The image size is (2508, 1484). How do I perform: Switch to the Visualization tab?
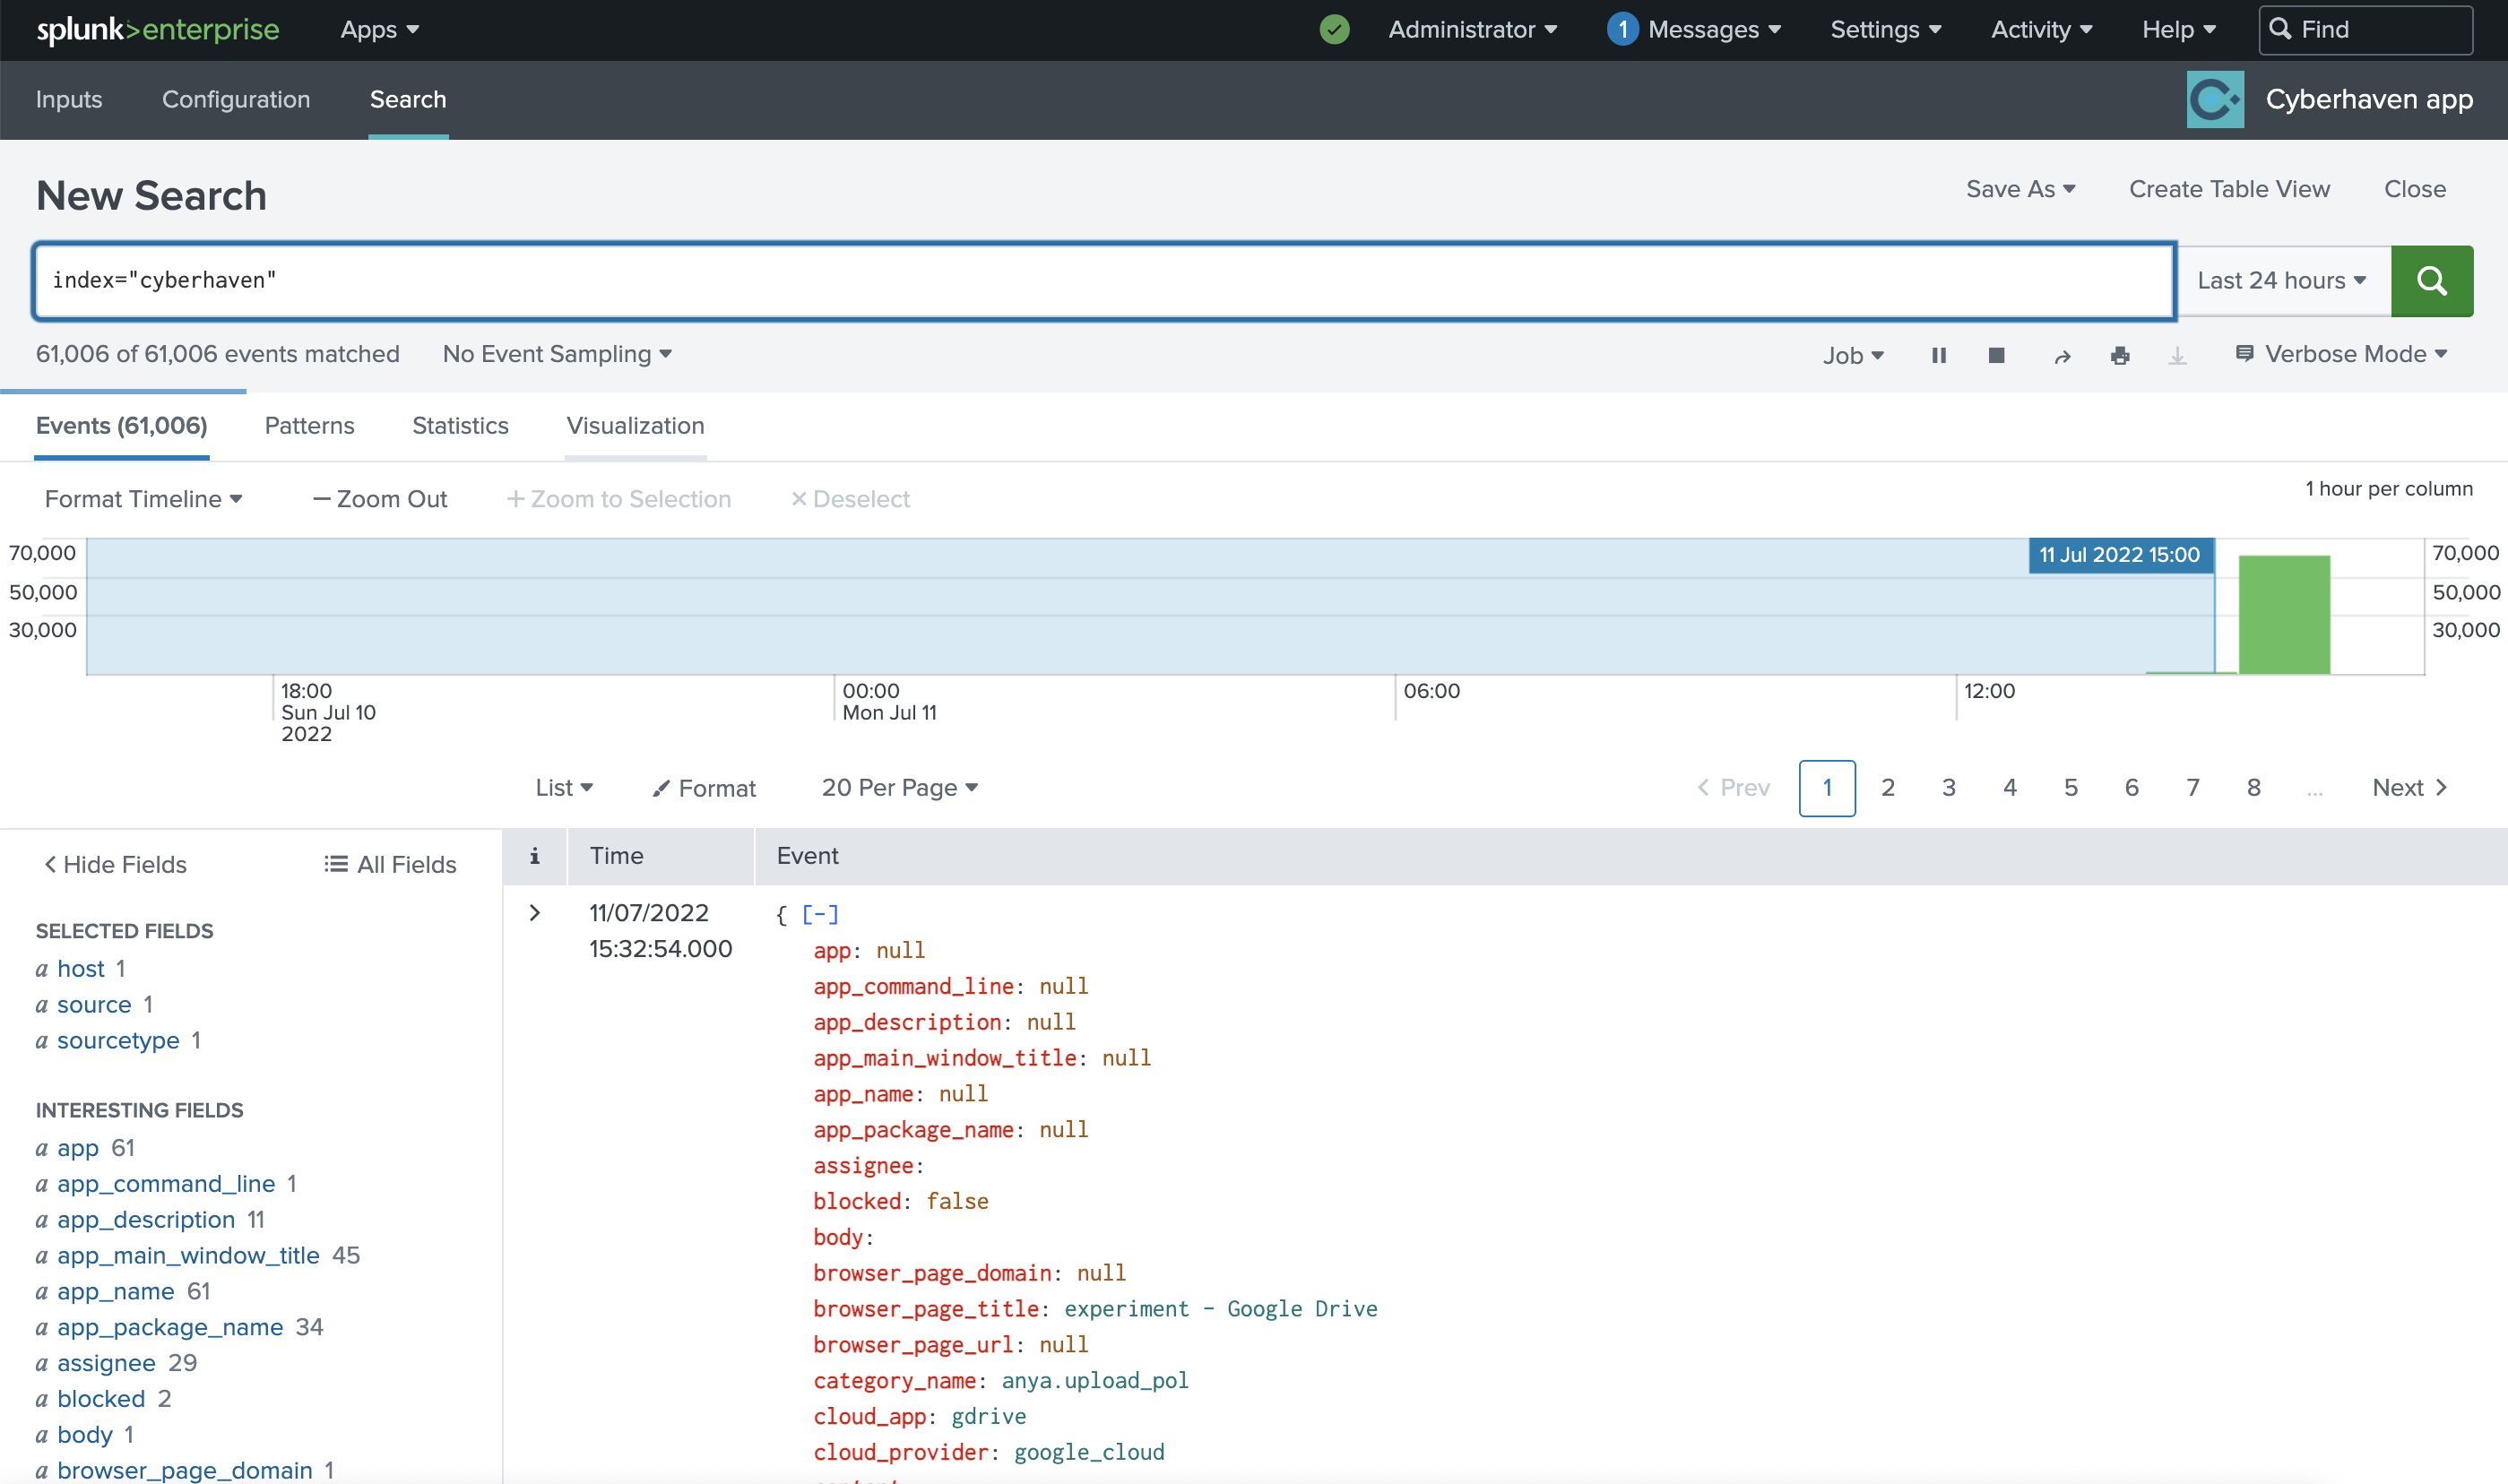pyautogui.click(x=635, y=426)
